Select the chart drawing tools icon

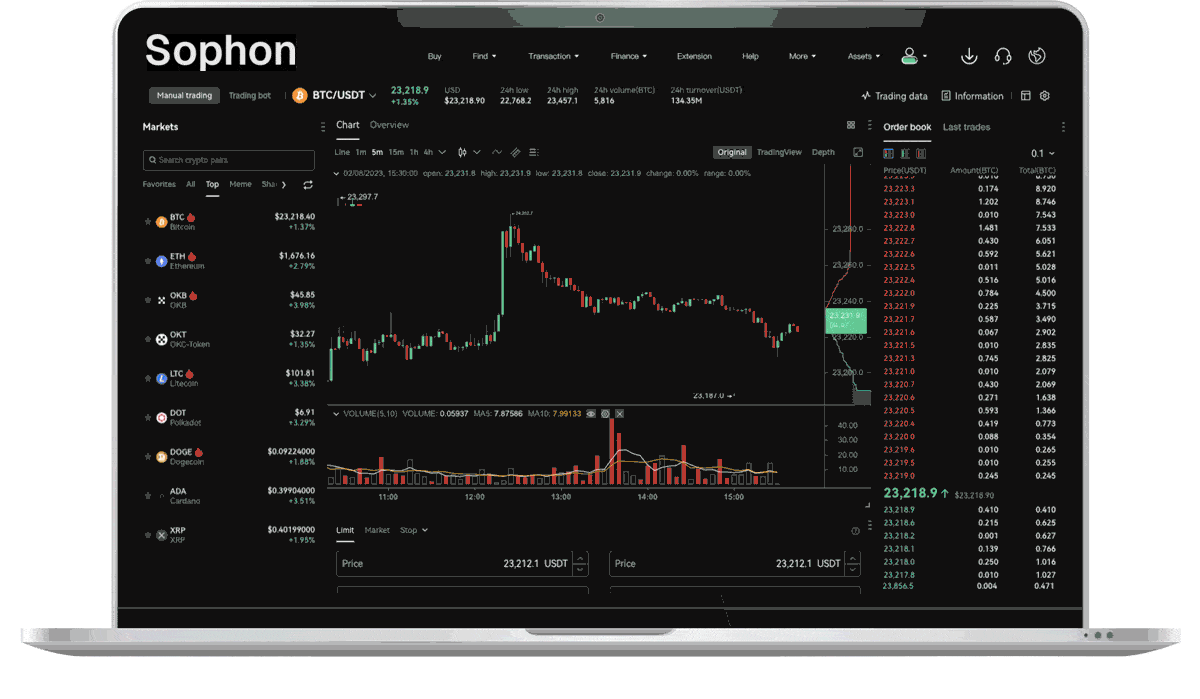pyautogui.click(x=516, y=152)
